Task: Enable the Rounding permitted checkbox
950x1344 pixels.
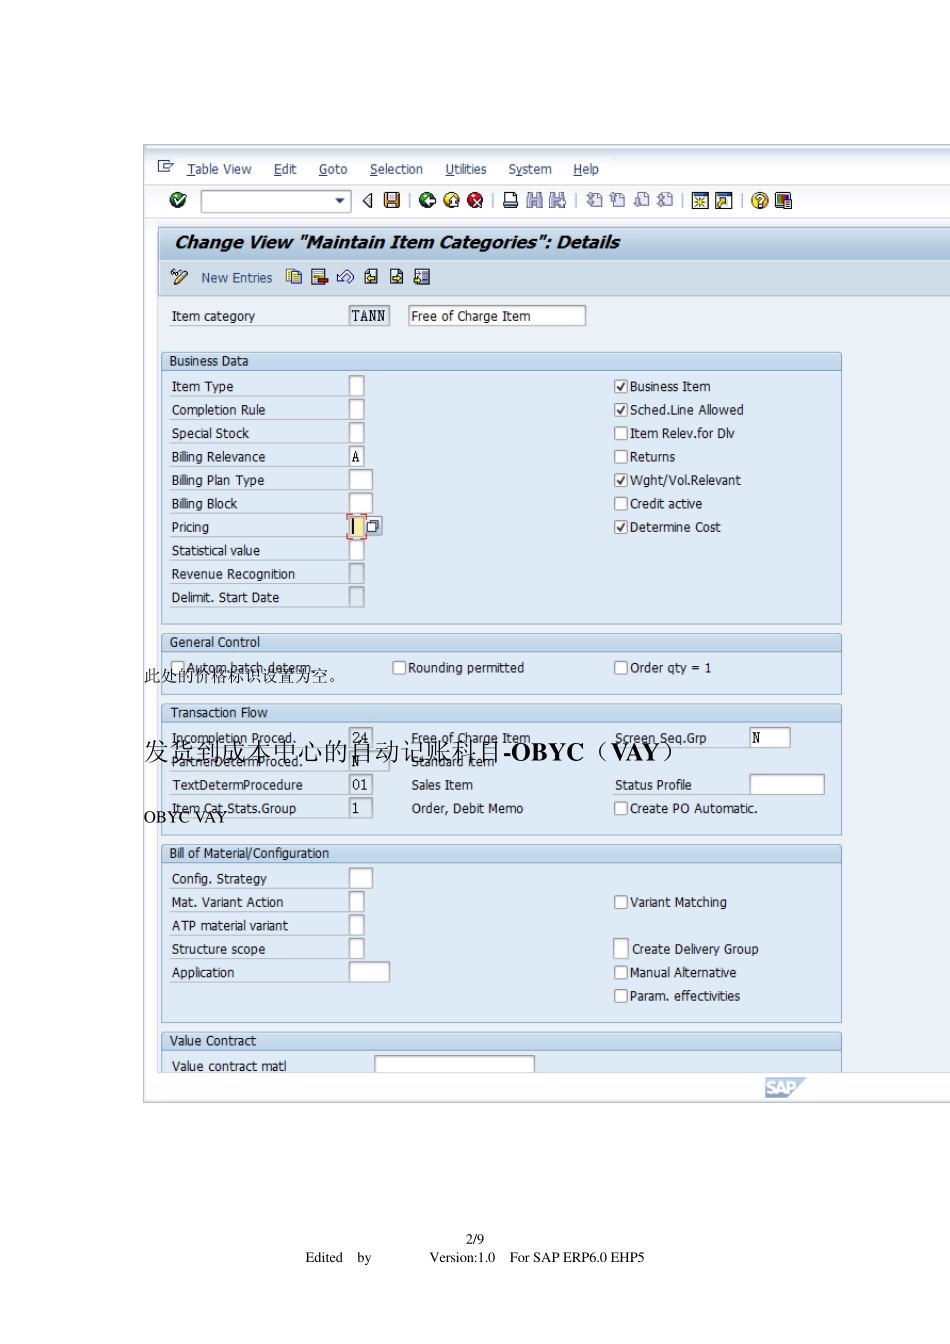Action: [399, 668]
